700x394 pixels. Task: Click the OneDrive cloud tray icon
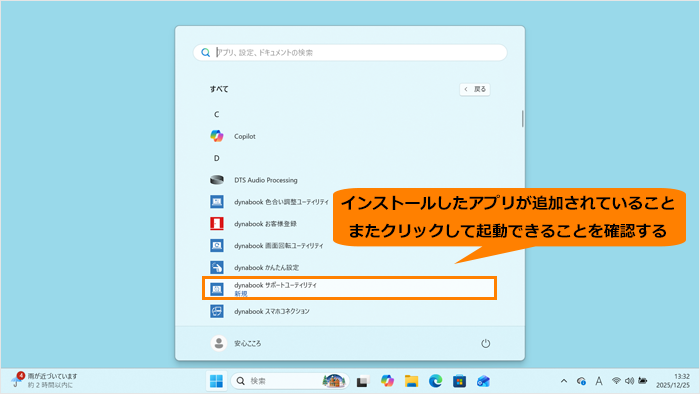click(x=581, y=381)
